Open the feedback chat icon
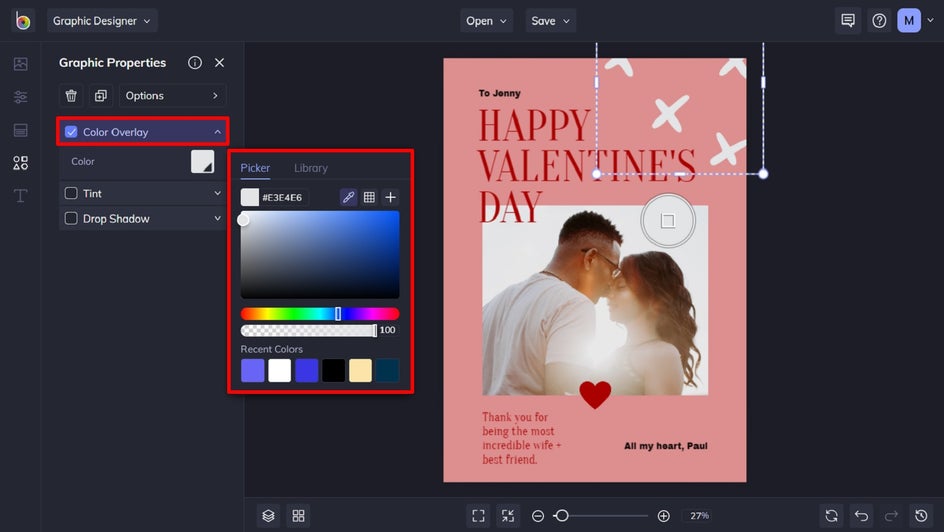The image size is (944, 532). coord(848,21)
